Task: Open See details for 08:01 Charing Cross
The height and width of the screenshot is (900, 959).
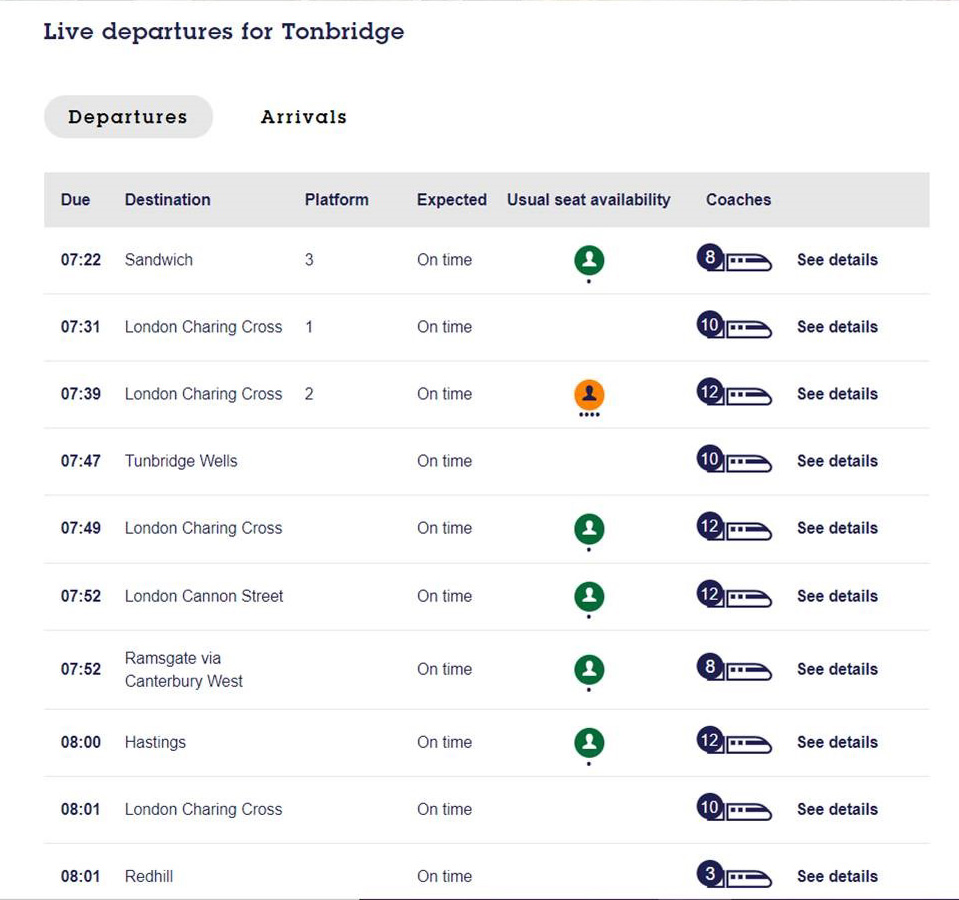Action: [x=837, y=810]
